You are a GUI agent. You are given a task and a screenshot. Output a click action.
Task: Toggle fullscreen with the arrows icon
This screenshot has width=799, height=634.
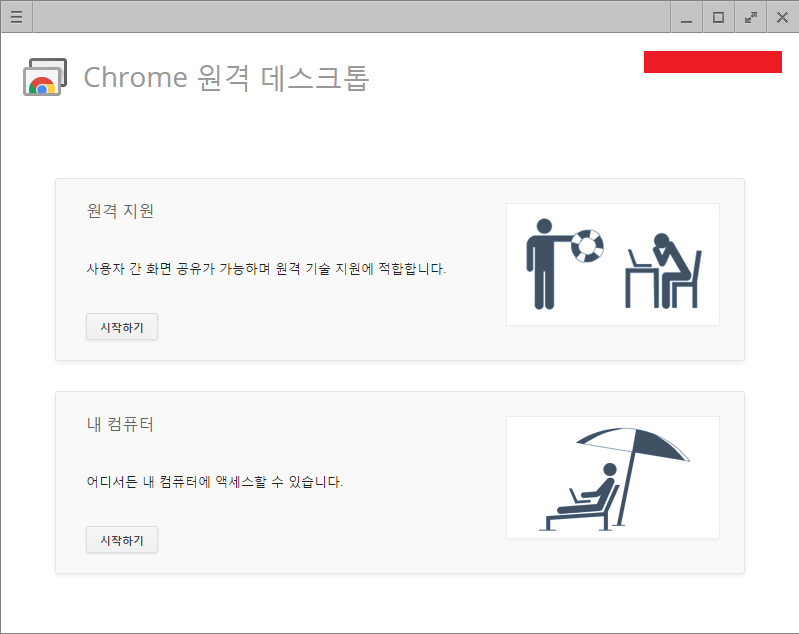pos(751,17)
